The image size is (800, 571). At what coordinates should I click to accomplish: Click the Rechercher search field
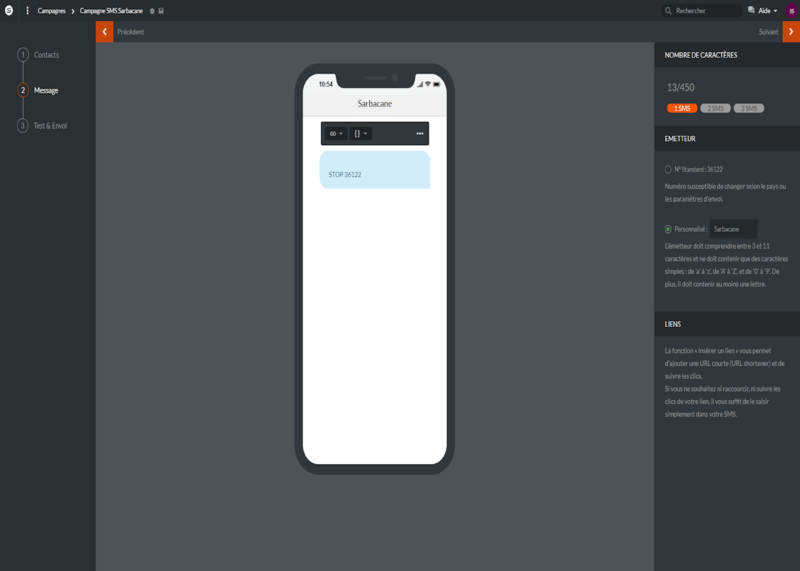coord(706,11)
